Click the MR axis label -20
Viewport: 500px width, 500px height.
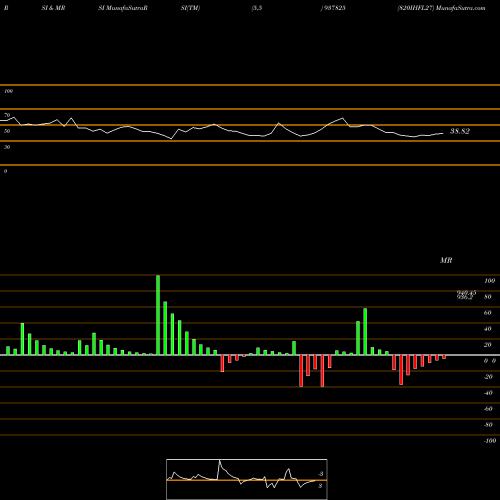(x=488, y=377)
